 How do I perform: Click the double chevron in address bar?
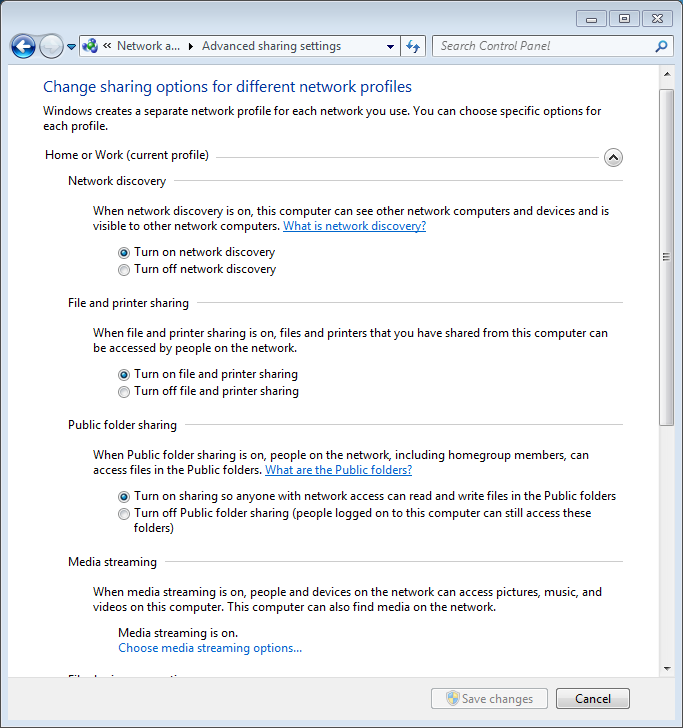pos(107,46)
